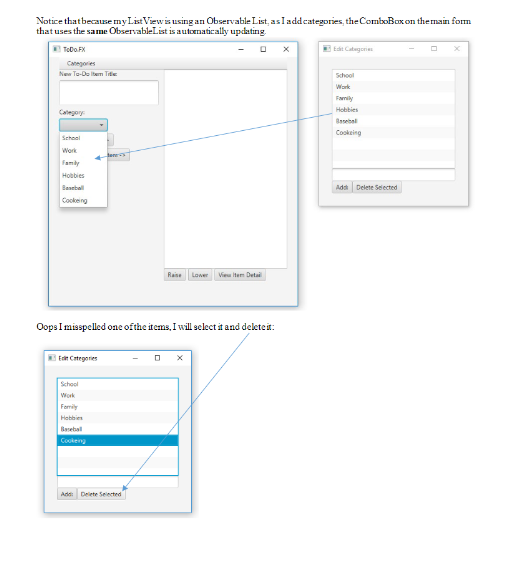This screenshot has height=568, width=530.
Task: Select Work in the faded Edit Categories window
Action: tap(393, 87)
